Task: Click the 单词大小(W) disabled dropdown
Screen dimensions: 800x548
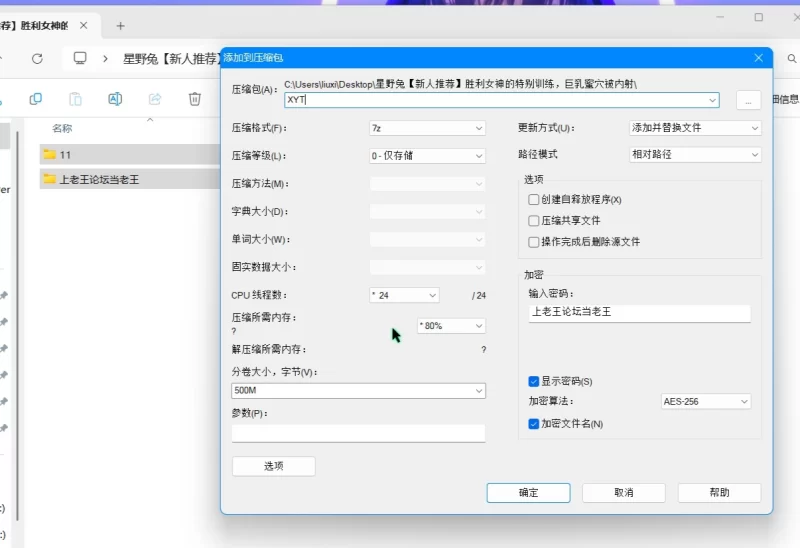Action: point(427,239)
